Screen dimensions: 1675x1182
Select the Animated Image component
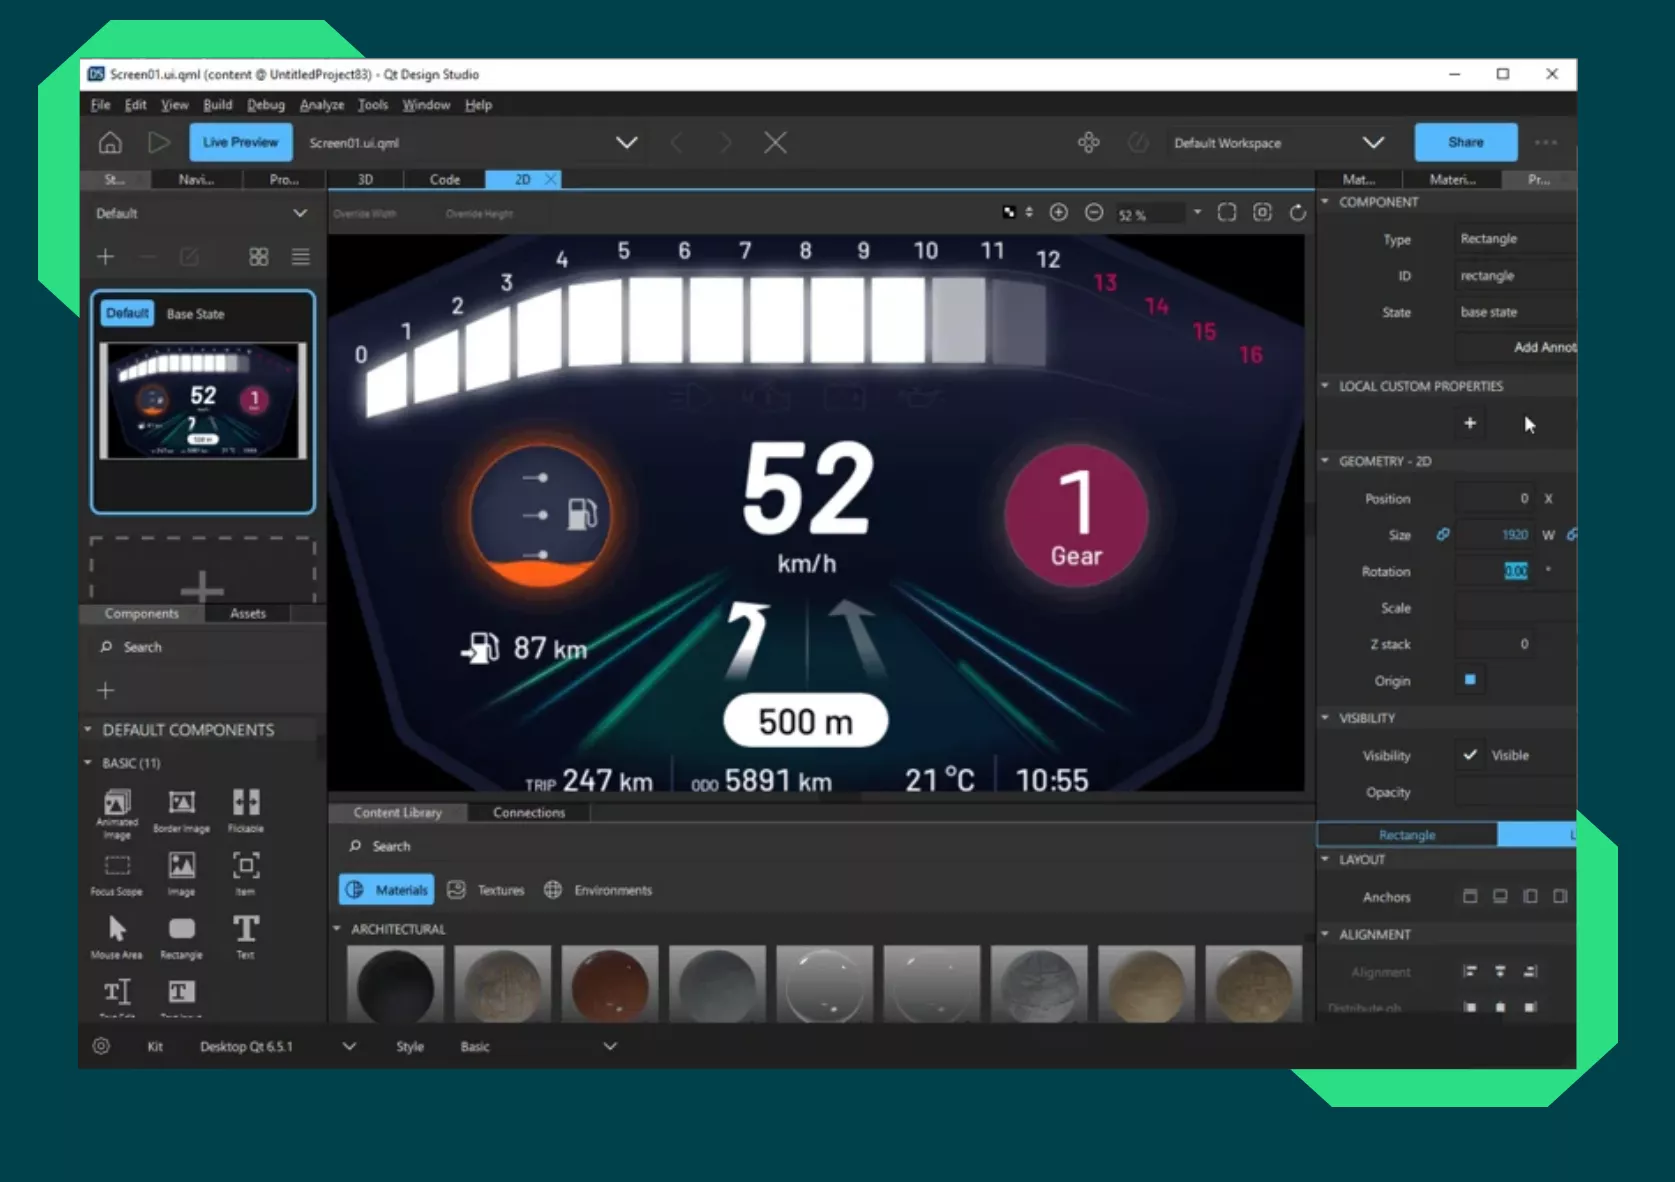(x=117, y=814)
